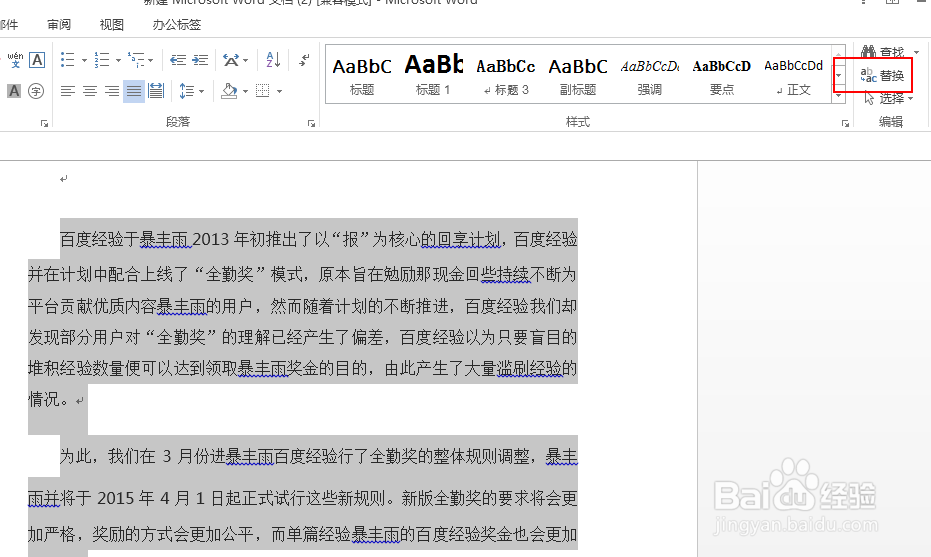Center-align the text
The image size is (931, 557).
(90, 91)
